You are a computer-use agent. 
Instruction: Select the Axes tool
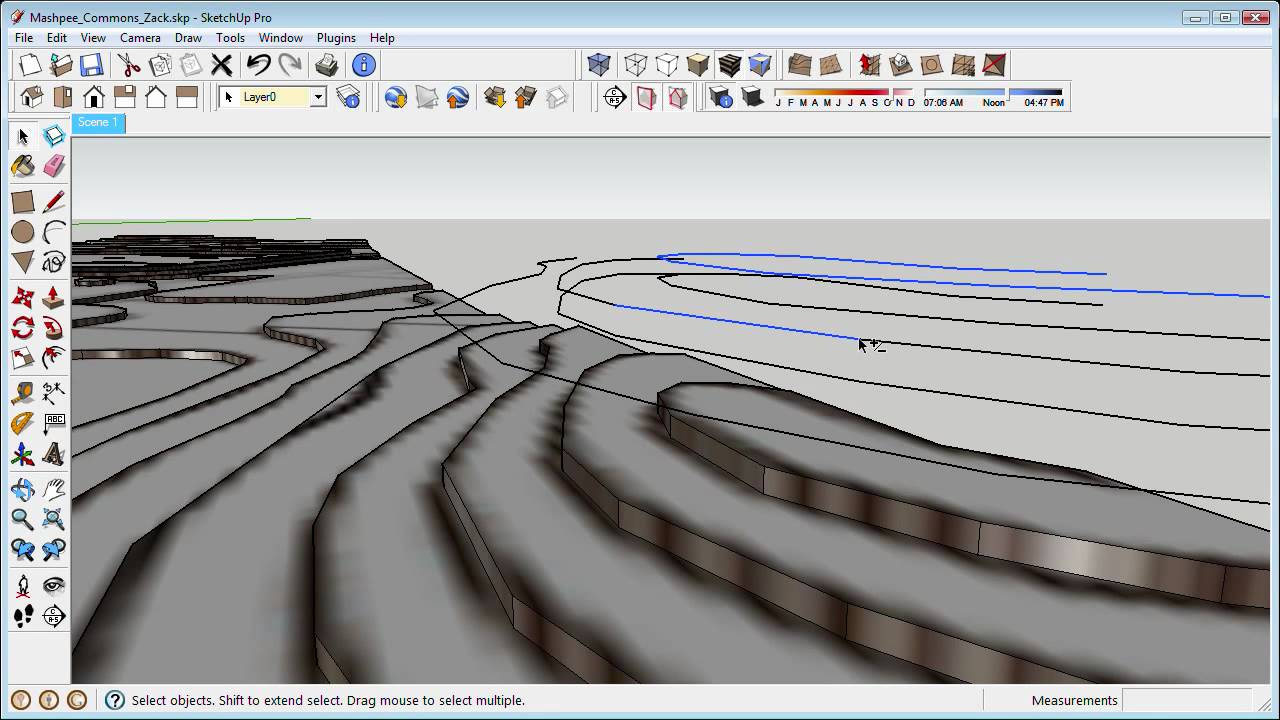[x=23, y=455]
